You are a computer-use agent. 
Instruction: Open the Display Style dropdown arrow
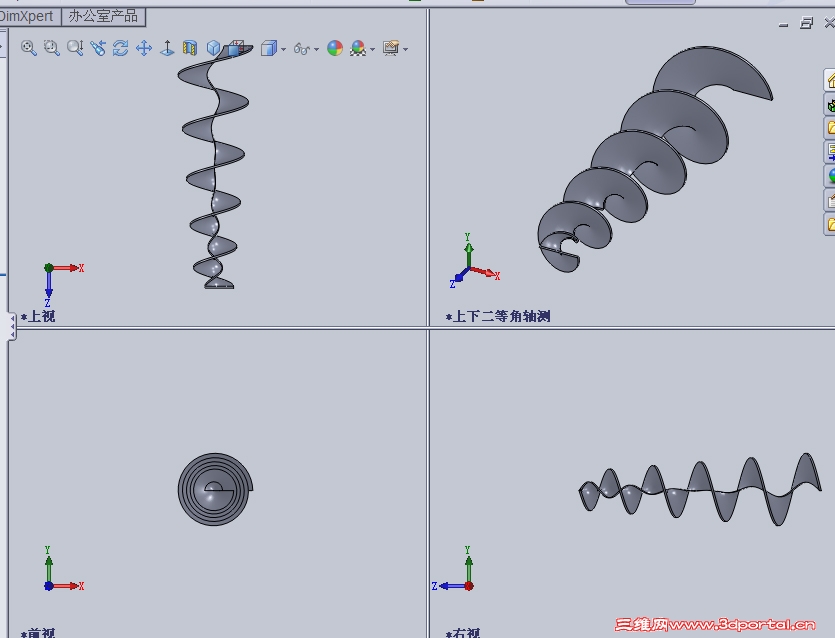tap(283, 49)
